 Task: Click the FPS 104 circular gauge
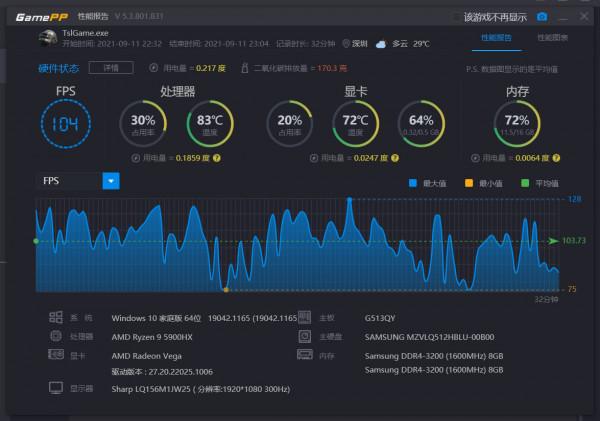(66, 124)
